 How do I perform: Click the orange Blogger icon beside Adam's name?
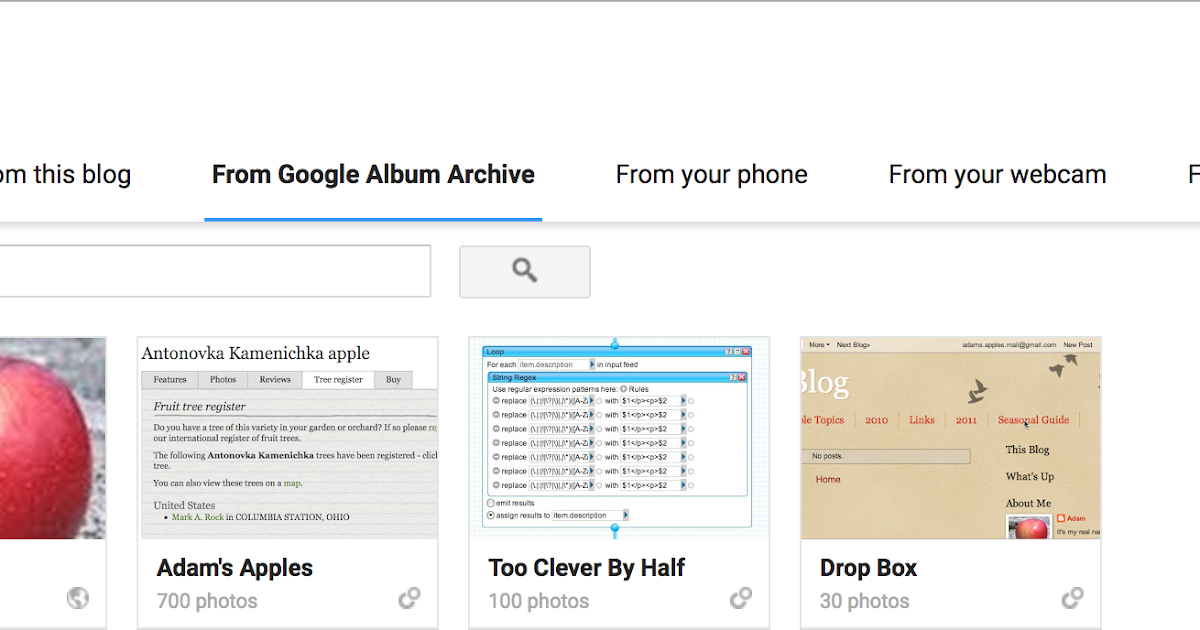click(1060, 519)
